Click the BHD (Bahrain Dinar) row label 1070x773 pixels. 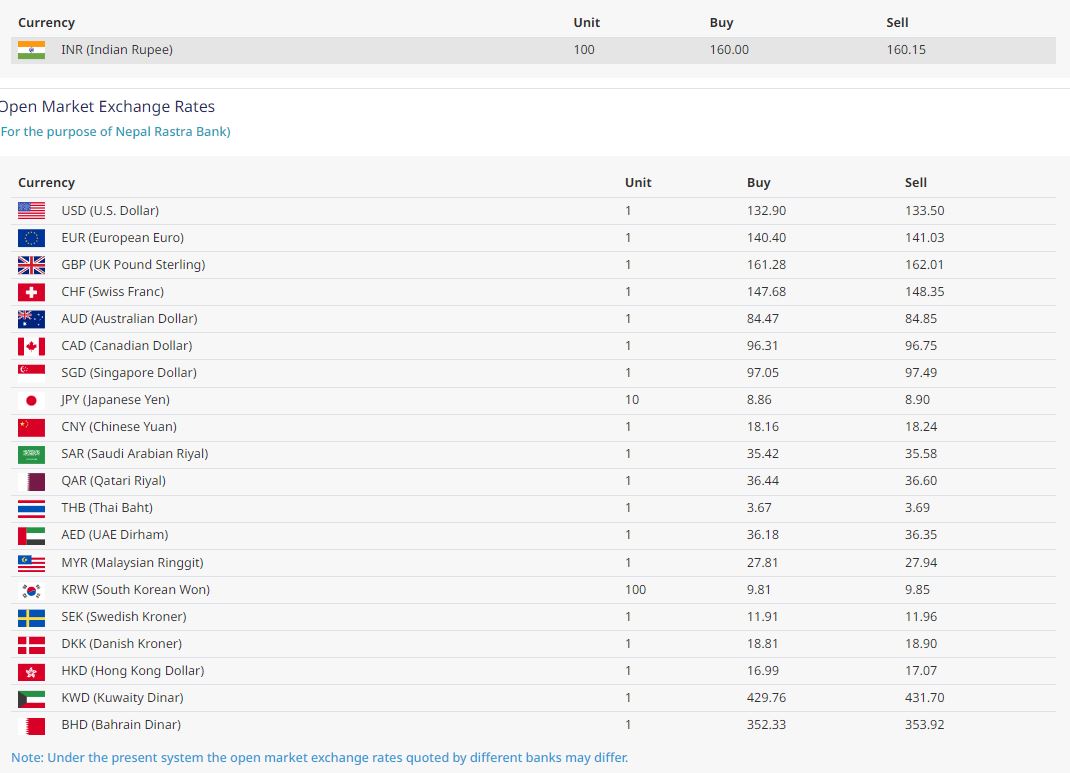(x=121, y=725)
